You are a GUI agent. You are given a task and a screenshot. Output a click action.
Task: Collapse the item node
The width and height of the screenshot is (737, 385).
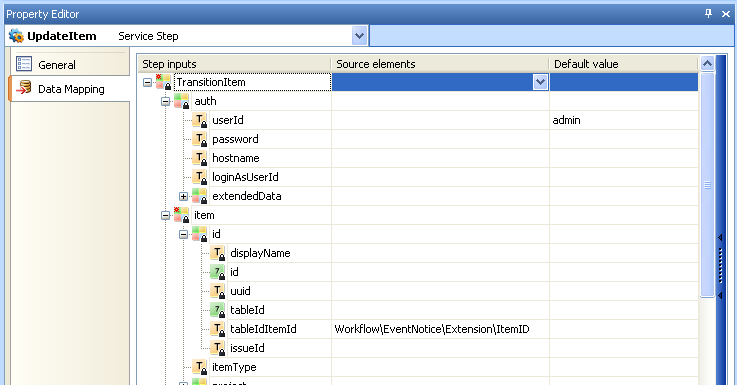pyautogui.click(x=165, y=215)
